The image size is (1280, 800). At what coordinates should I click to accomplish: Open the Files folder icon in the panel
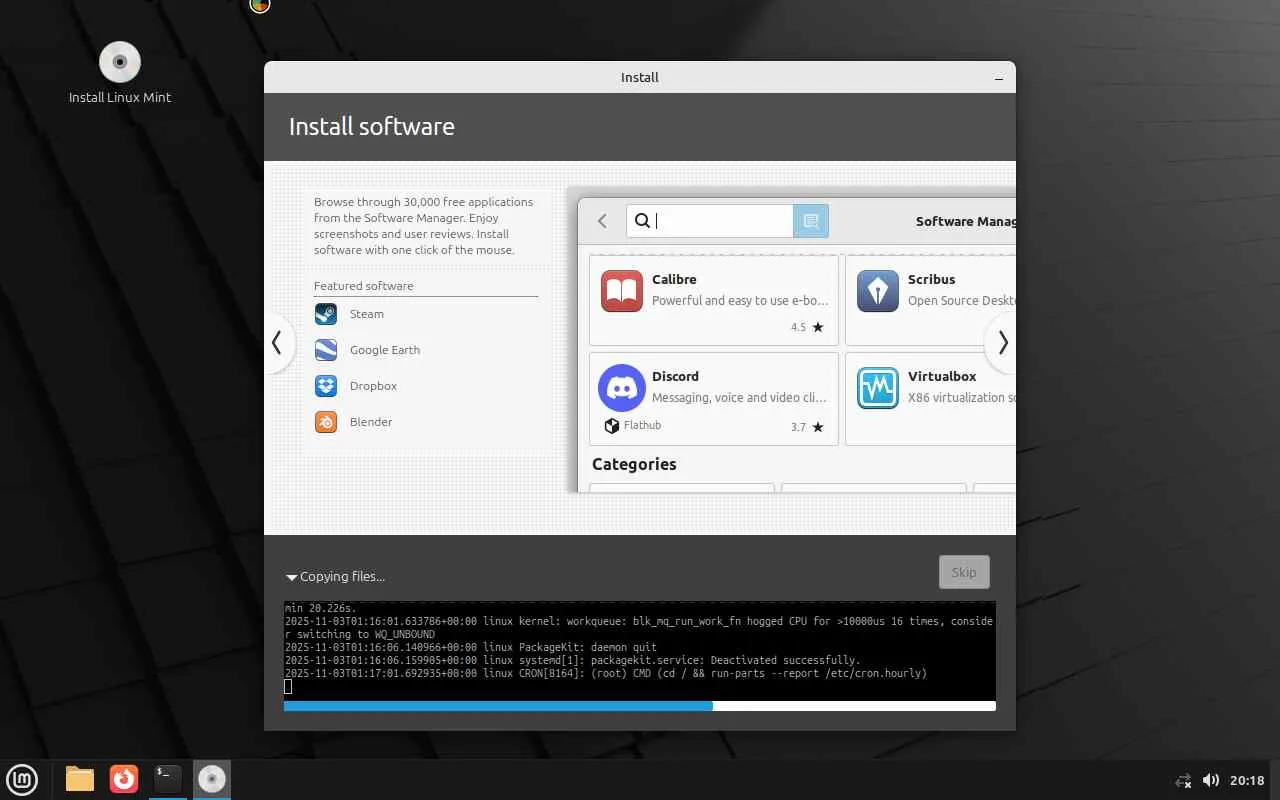pyautogui.click(x=80, y=779)
